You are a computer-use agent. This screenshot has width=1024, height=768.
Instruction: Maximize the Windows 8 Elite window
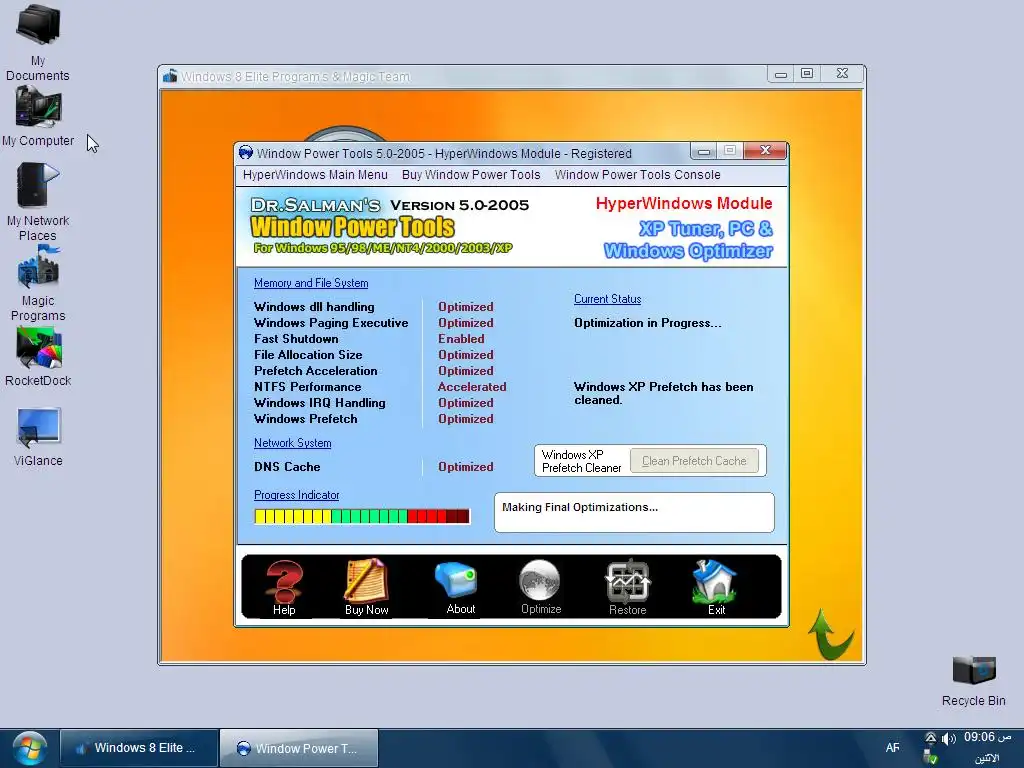tap(807, 74)
